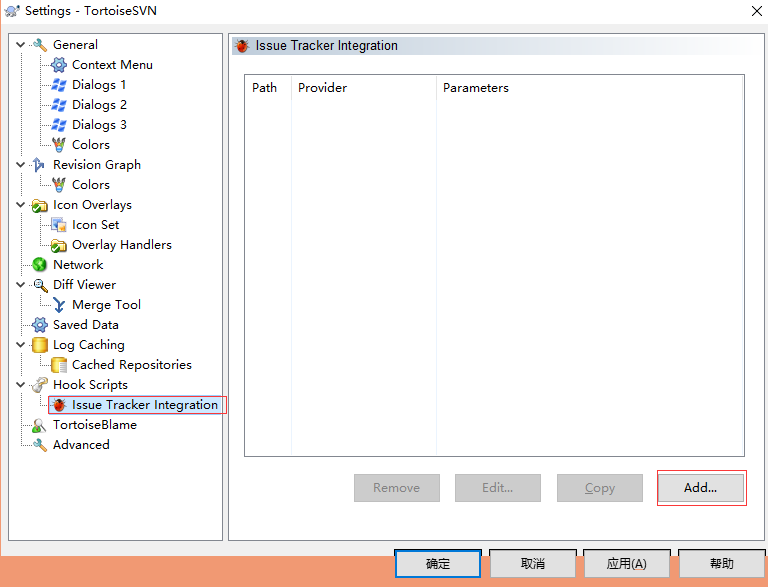Image resolution: width=768 pixels, height=587 pixels.
Task: Select TortoiseBlame settings
Action: (x=95, y=425)
